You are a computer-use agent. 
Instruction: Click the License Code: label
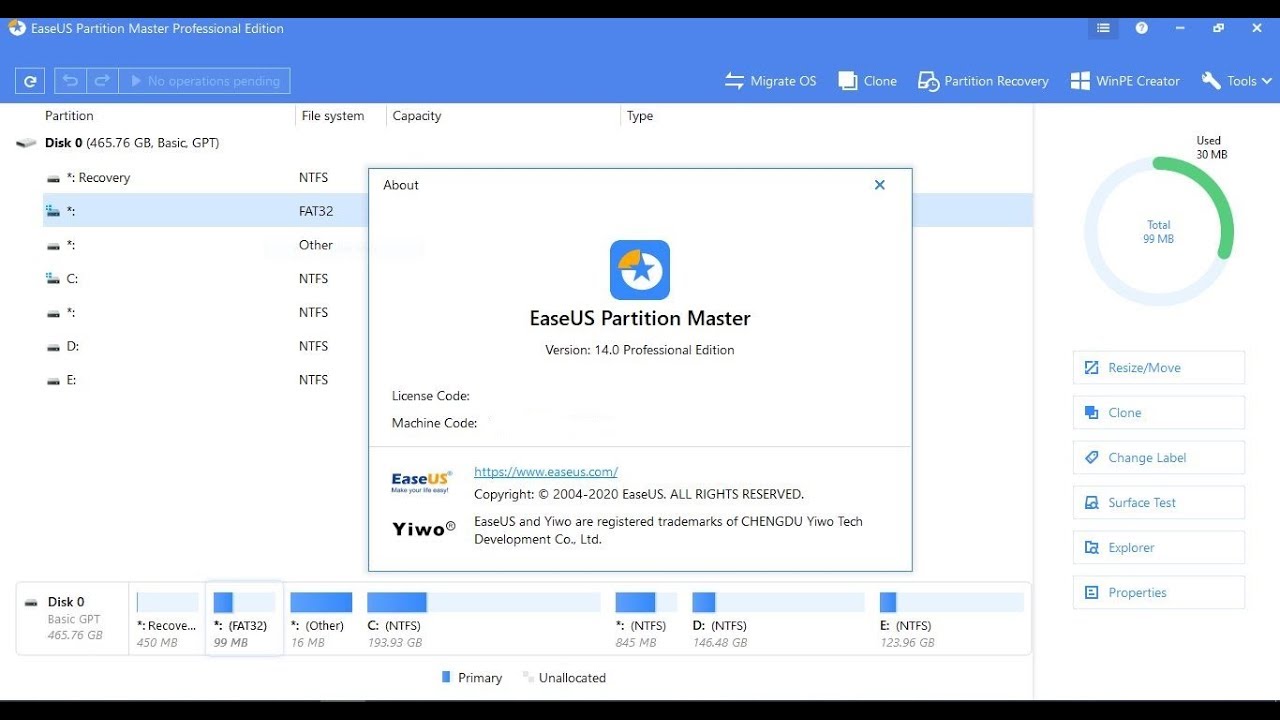431,396
